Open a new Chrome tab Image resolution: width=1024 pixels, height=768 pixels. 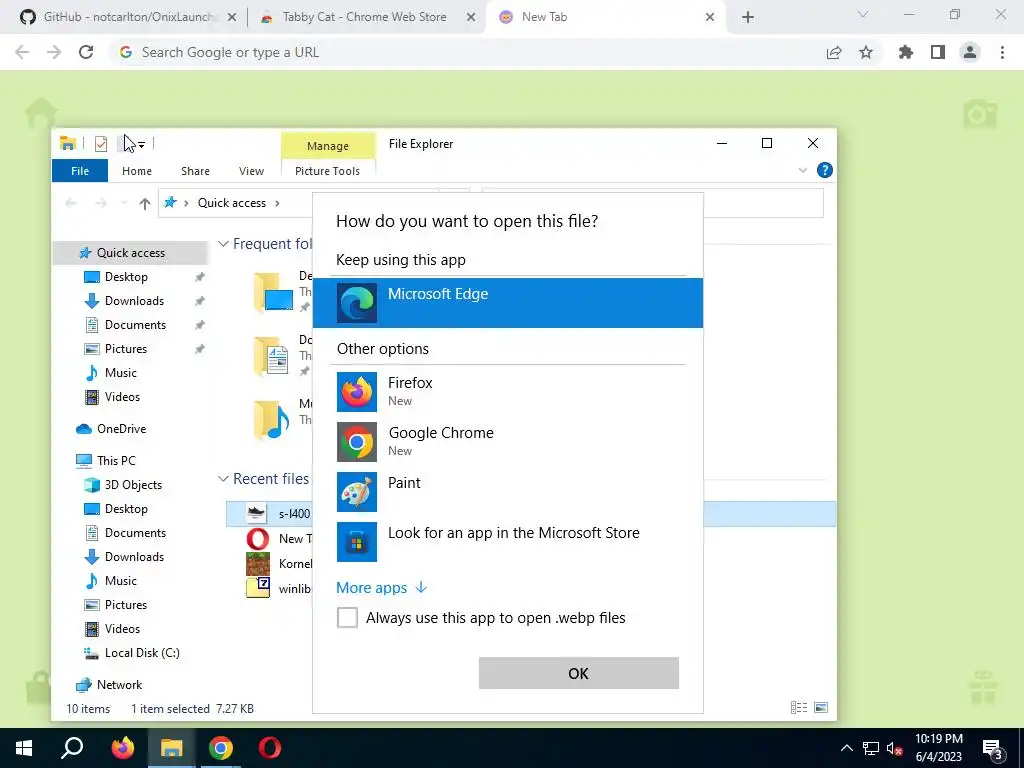pos(748,17)
